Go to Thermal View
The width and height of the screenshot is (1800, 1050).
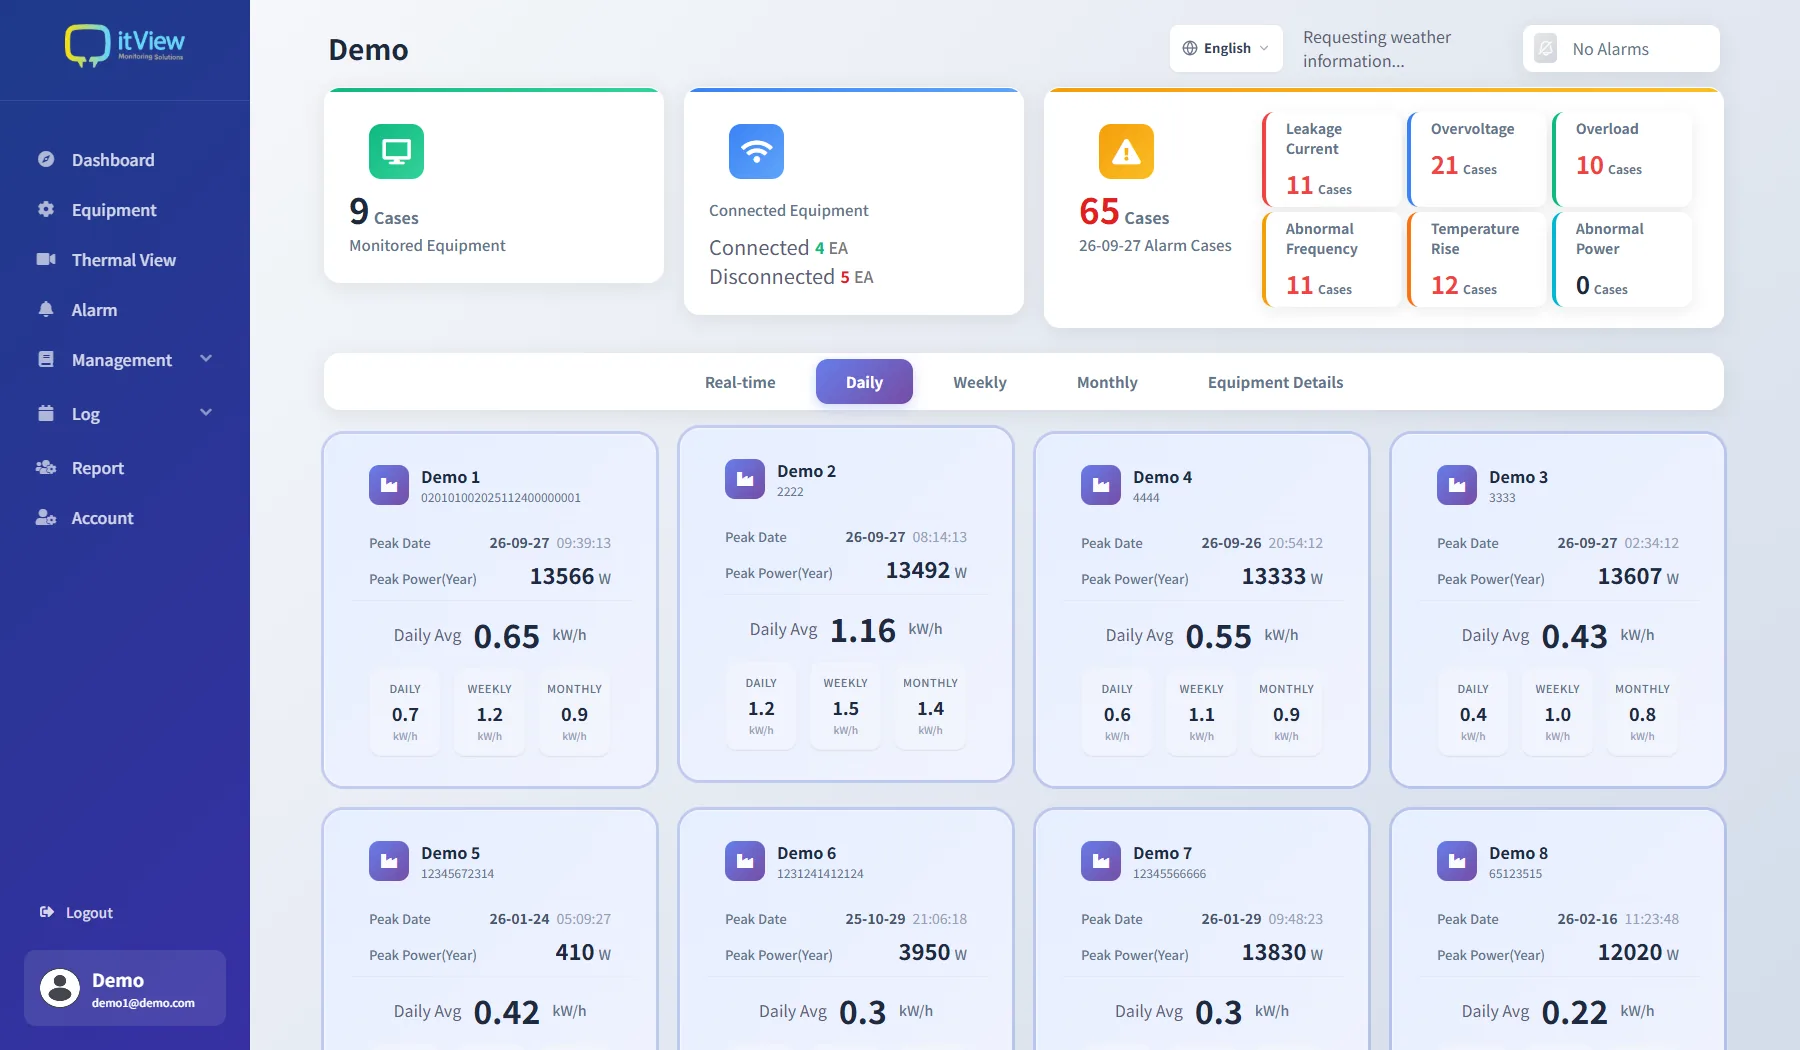tap(125, 260)
